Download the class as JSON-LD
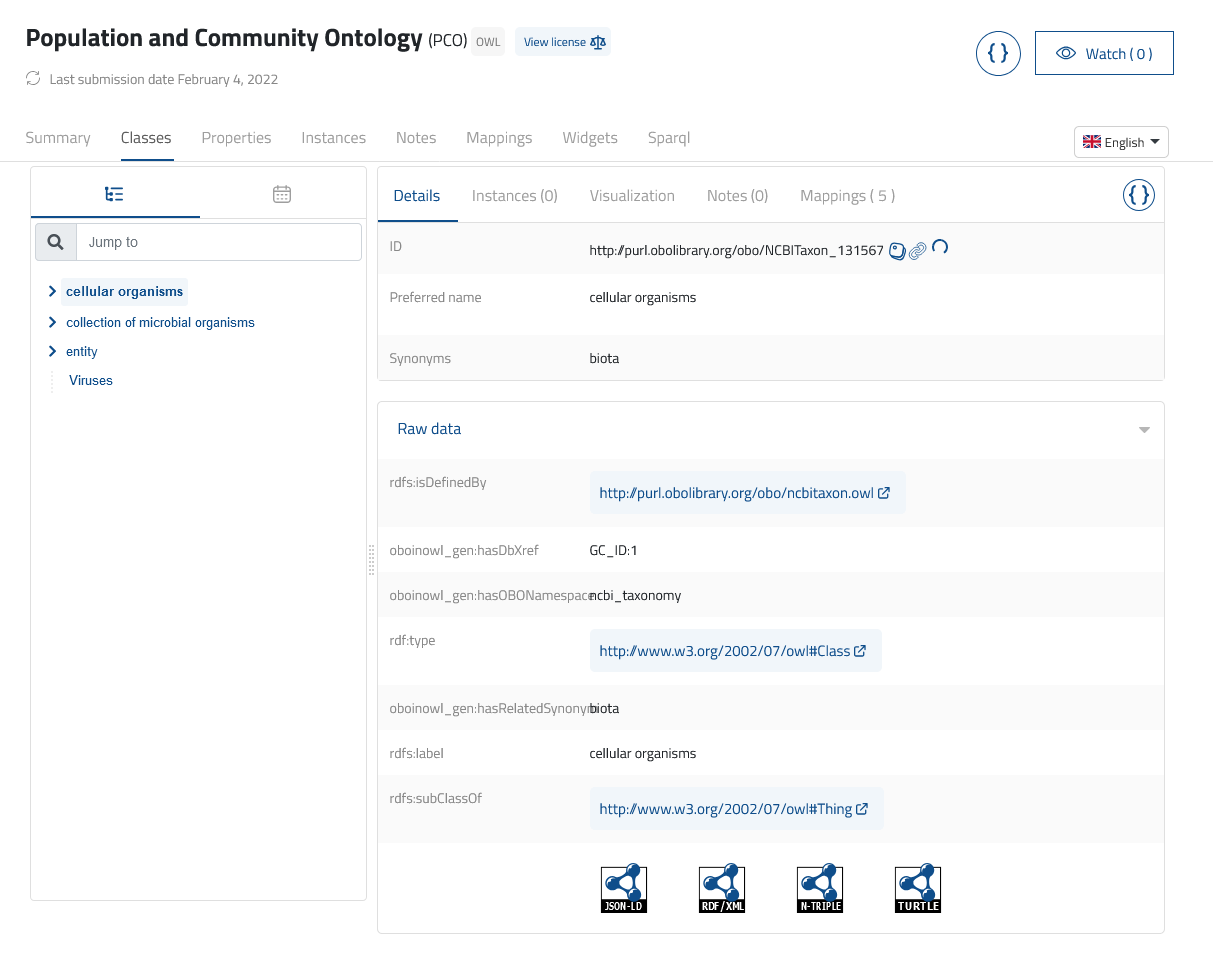Viewport: 1213px width, 957px height. [x=623, y=887]
